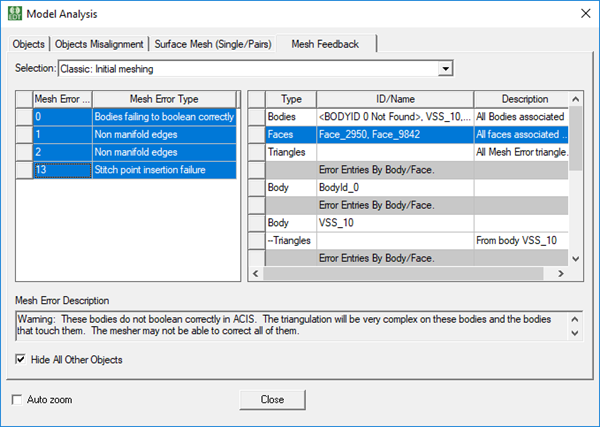
Task: Switch to the Objects tab
Action: click(28, 44)
